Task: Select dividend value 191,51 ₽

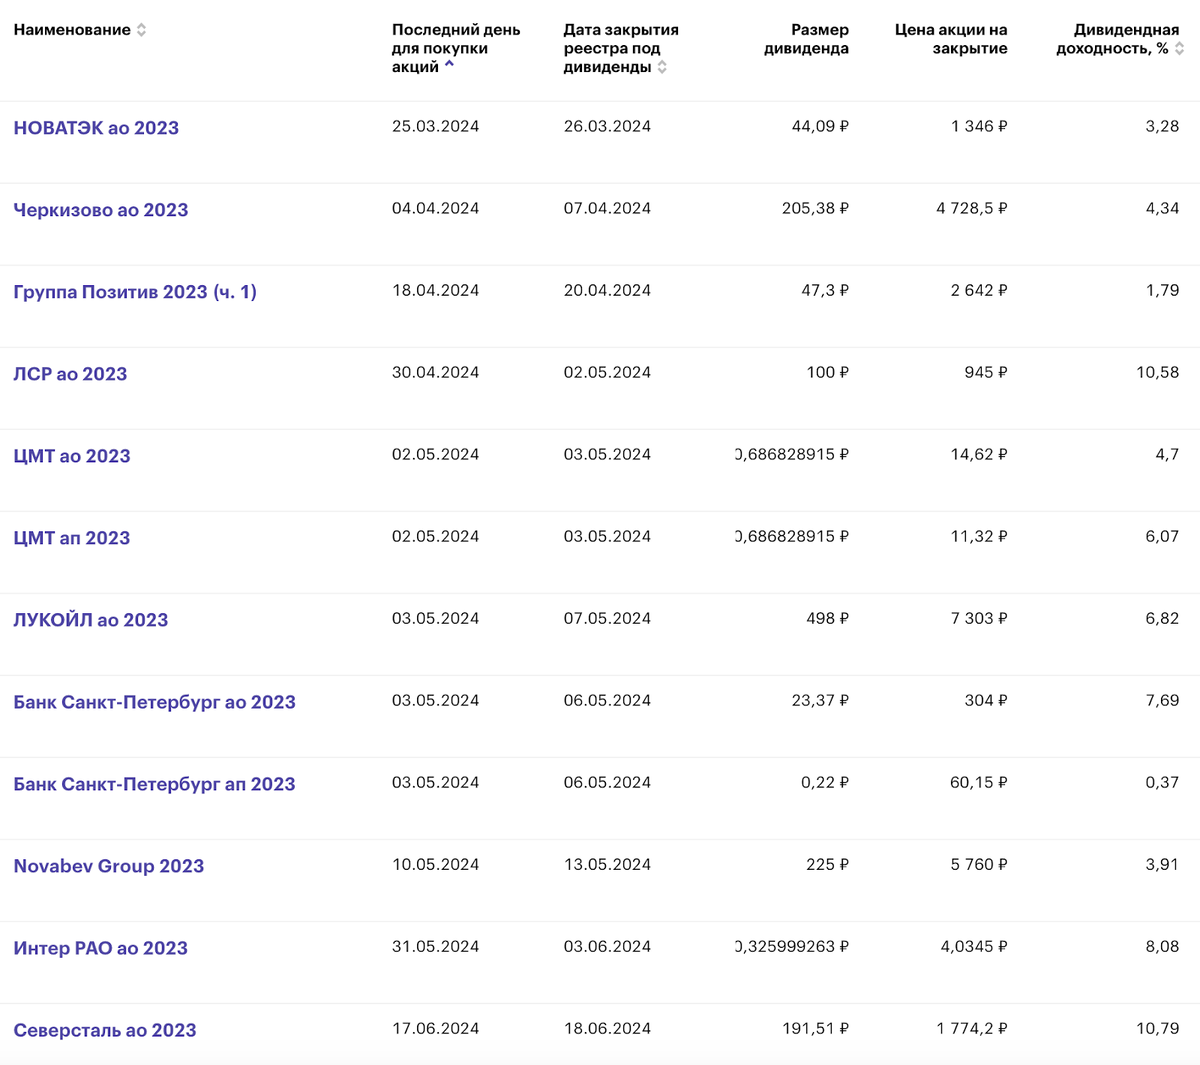Action: (x=816, y=1028)
